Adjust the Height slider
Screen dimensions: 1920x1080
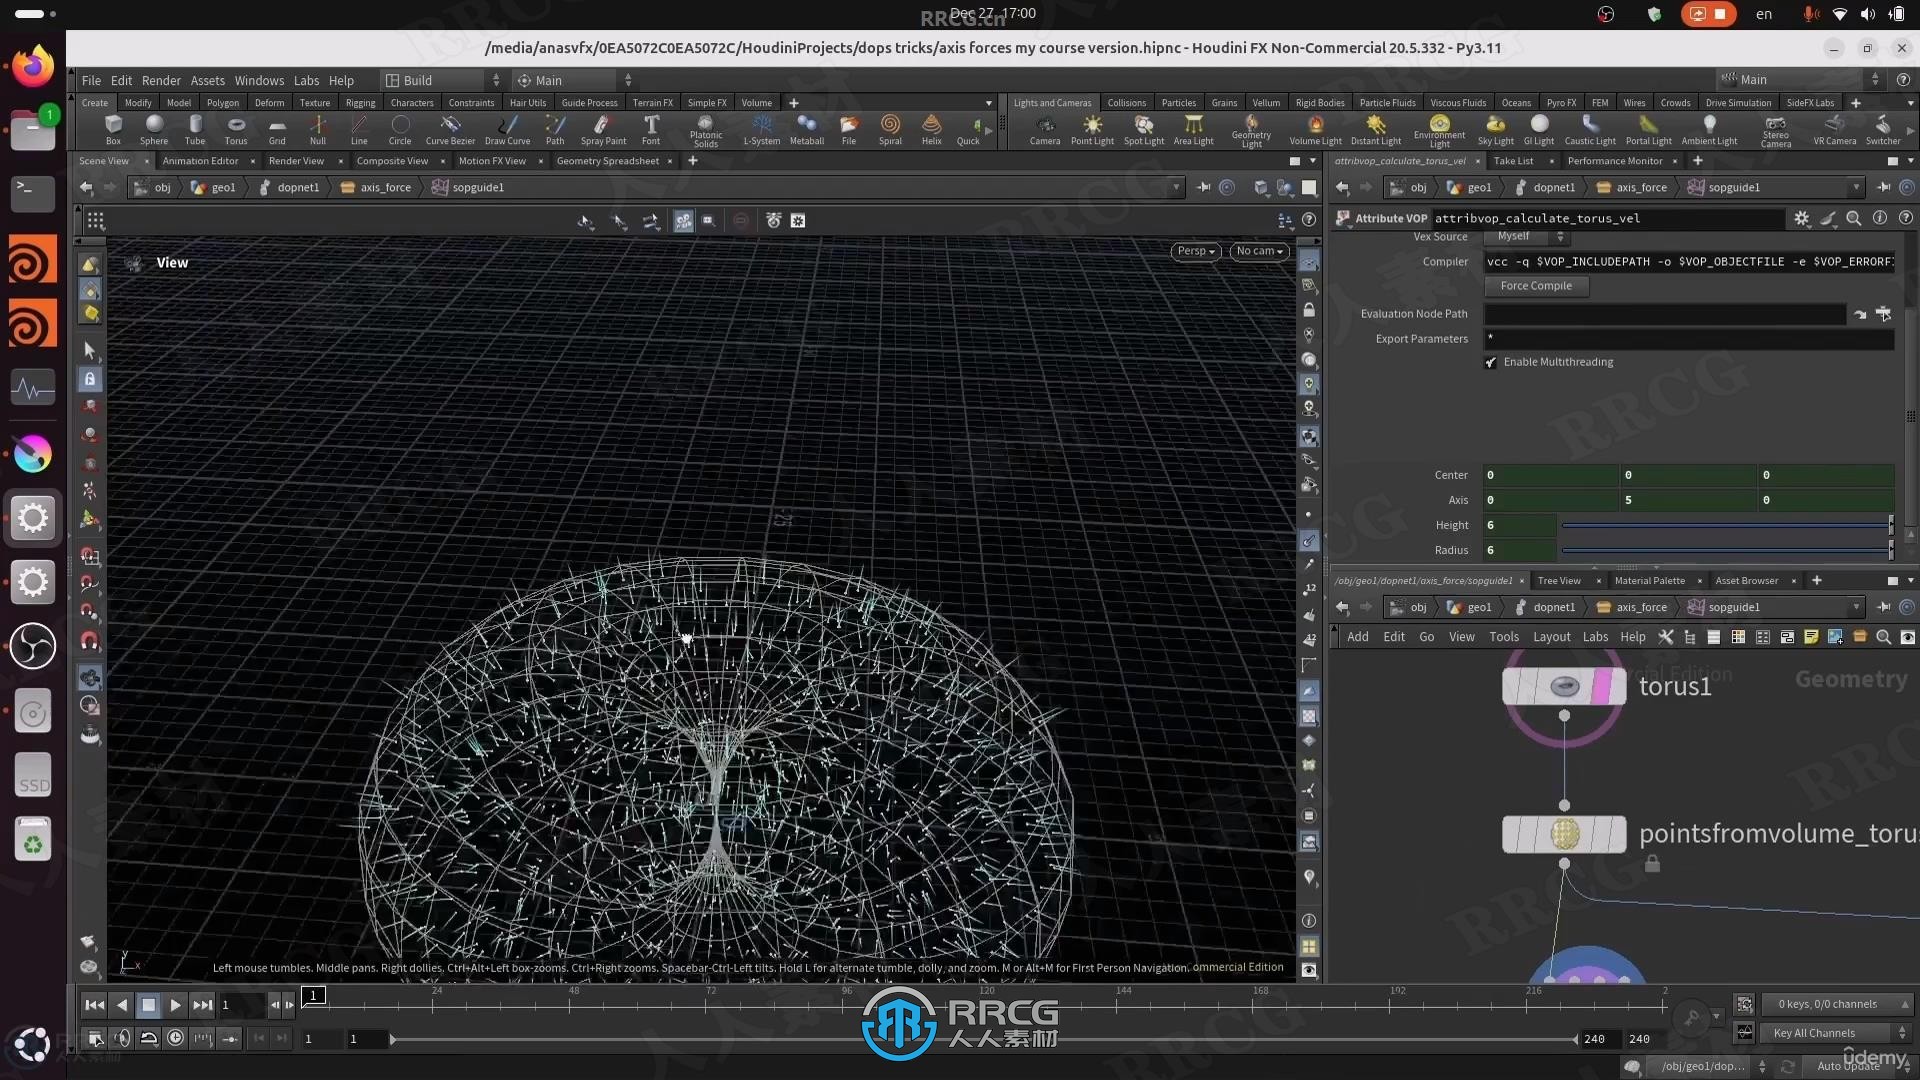coord(1727,525)
